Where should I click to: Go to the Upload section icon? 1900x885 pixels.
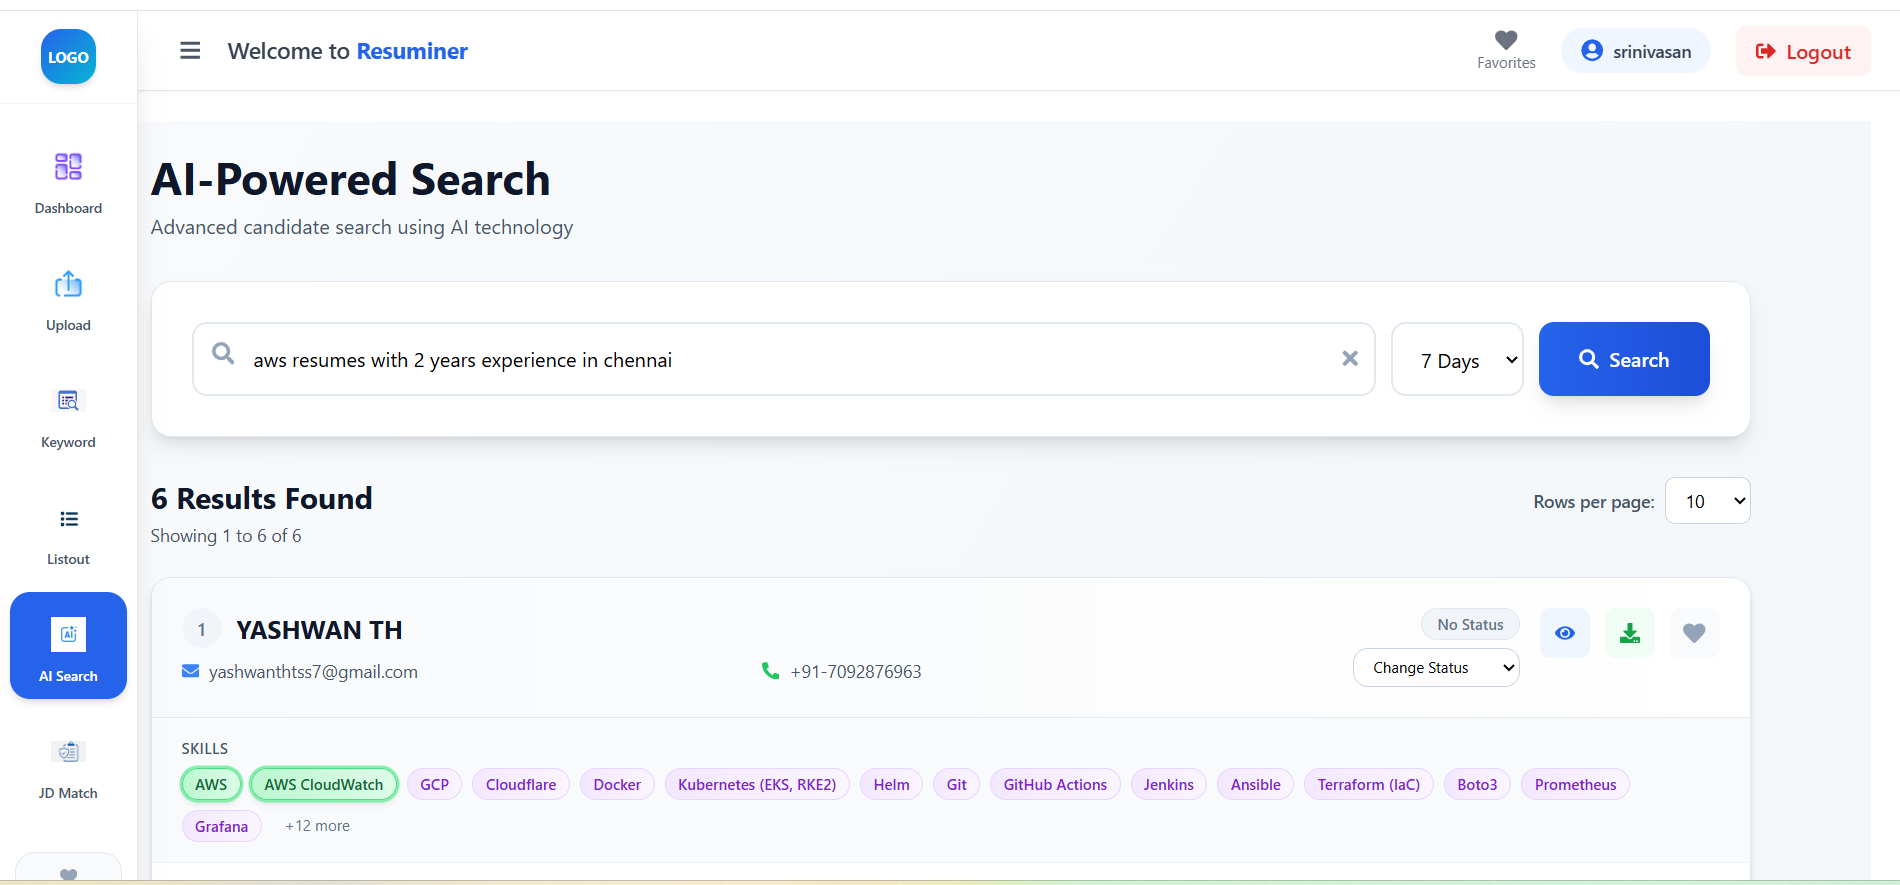click(68, 284)
